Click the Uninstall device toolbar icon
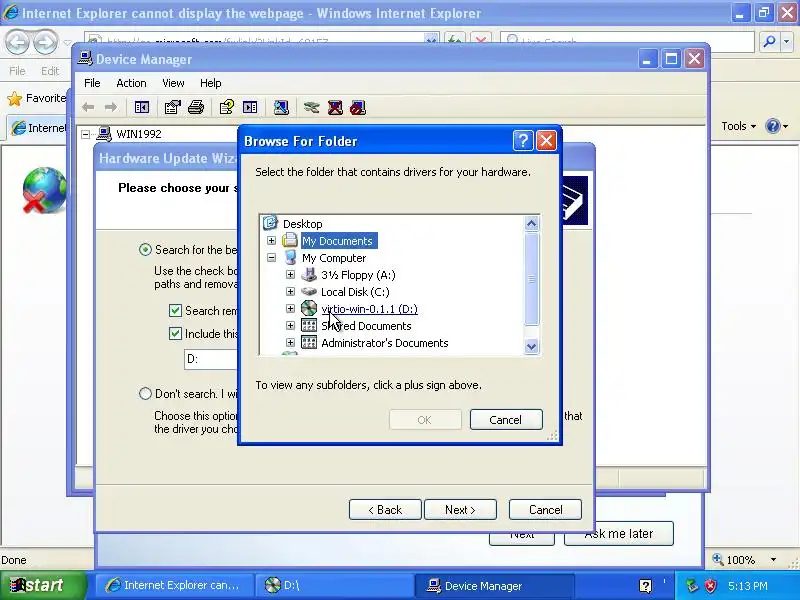Image resolution: width=800 pixels, height=600 pixels. pos(335,107)
